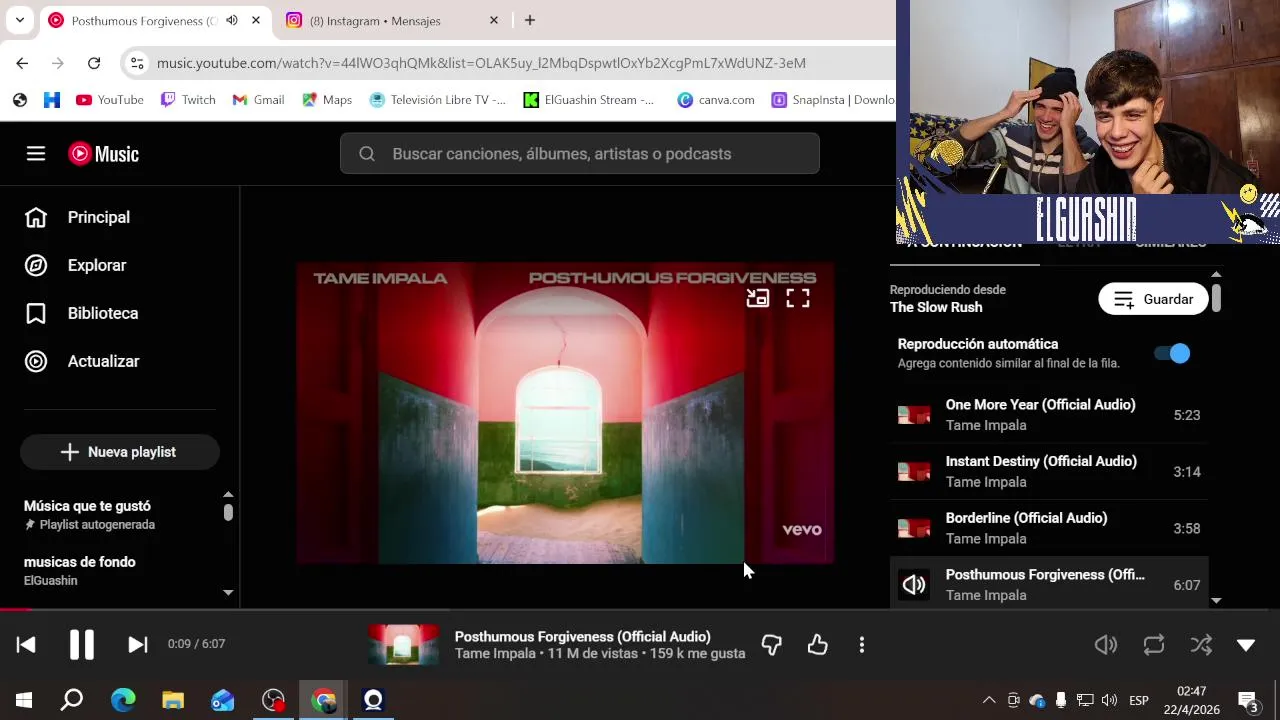This screenshot has width=1280, height=720.
Task: Open a new browser tab
Action: 530,20
